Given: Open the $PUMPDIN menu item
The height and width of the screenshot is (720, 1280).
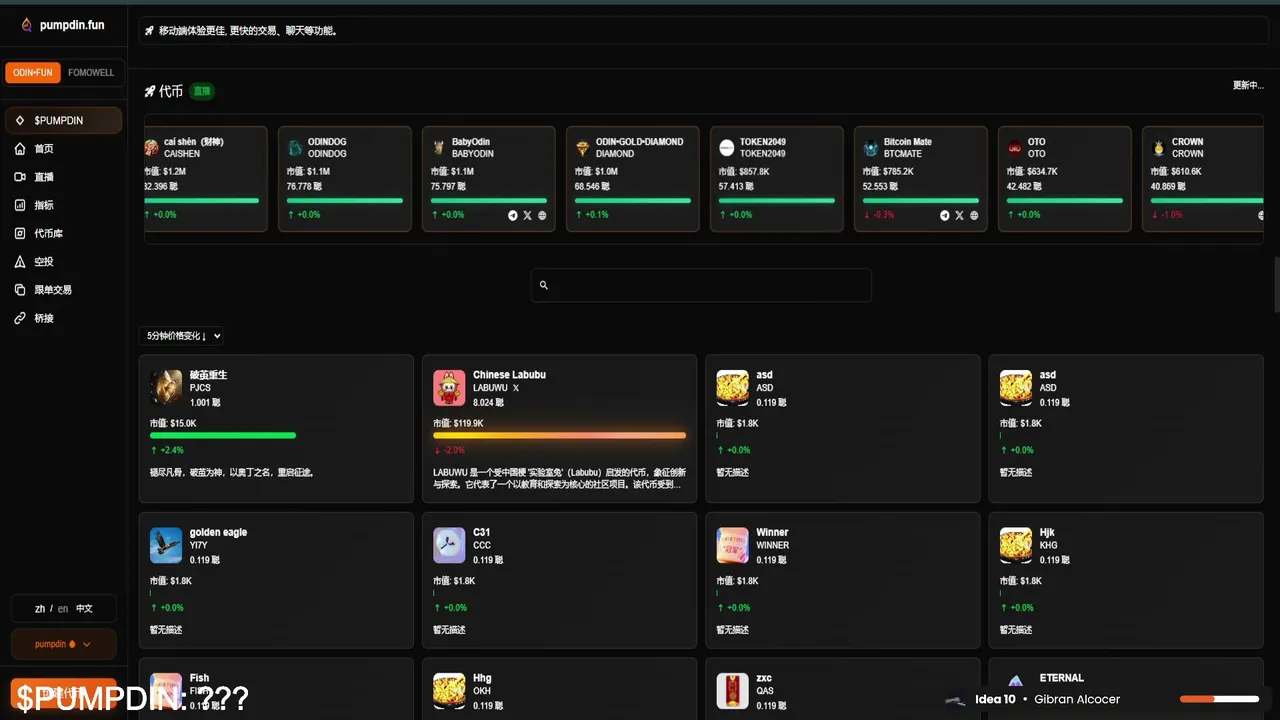Looking at the screenshot, I should (x=63, y=121).
